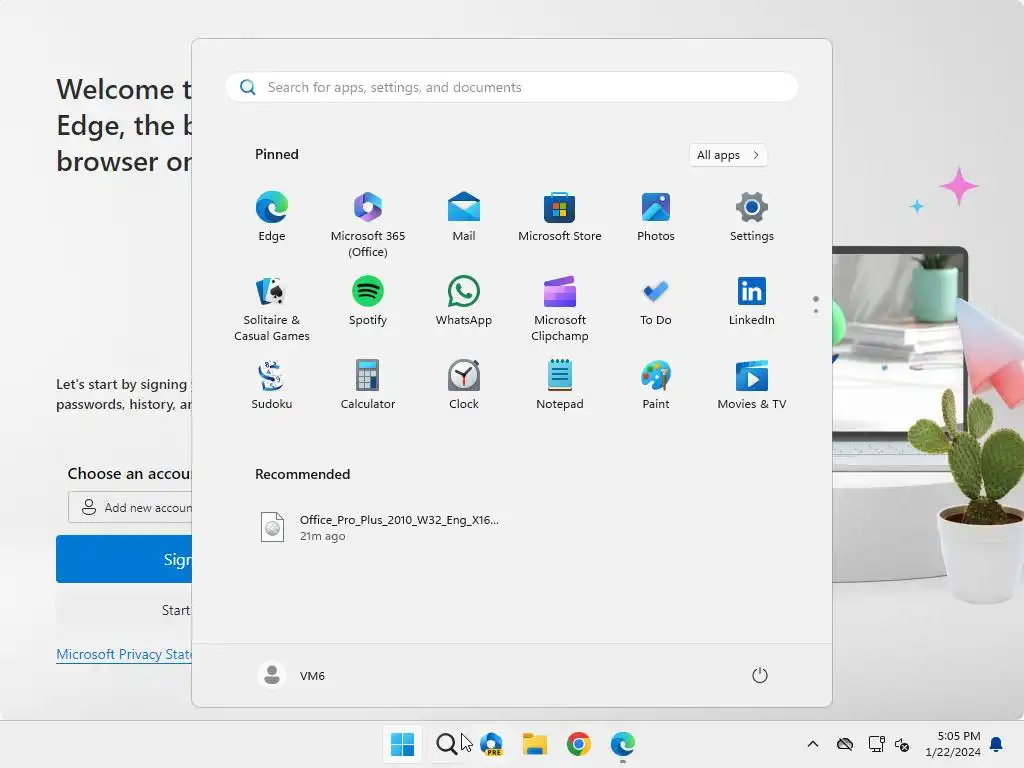Open LinkedIn pinned app
Image resolution: width=1024 pixels, height=768 pixels.
pos(752,302)
